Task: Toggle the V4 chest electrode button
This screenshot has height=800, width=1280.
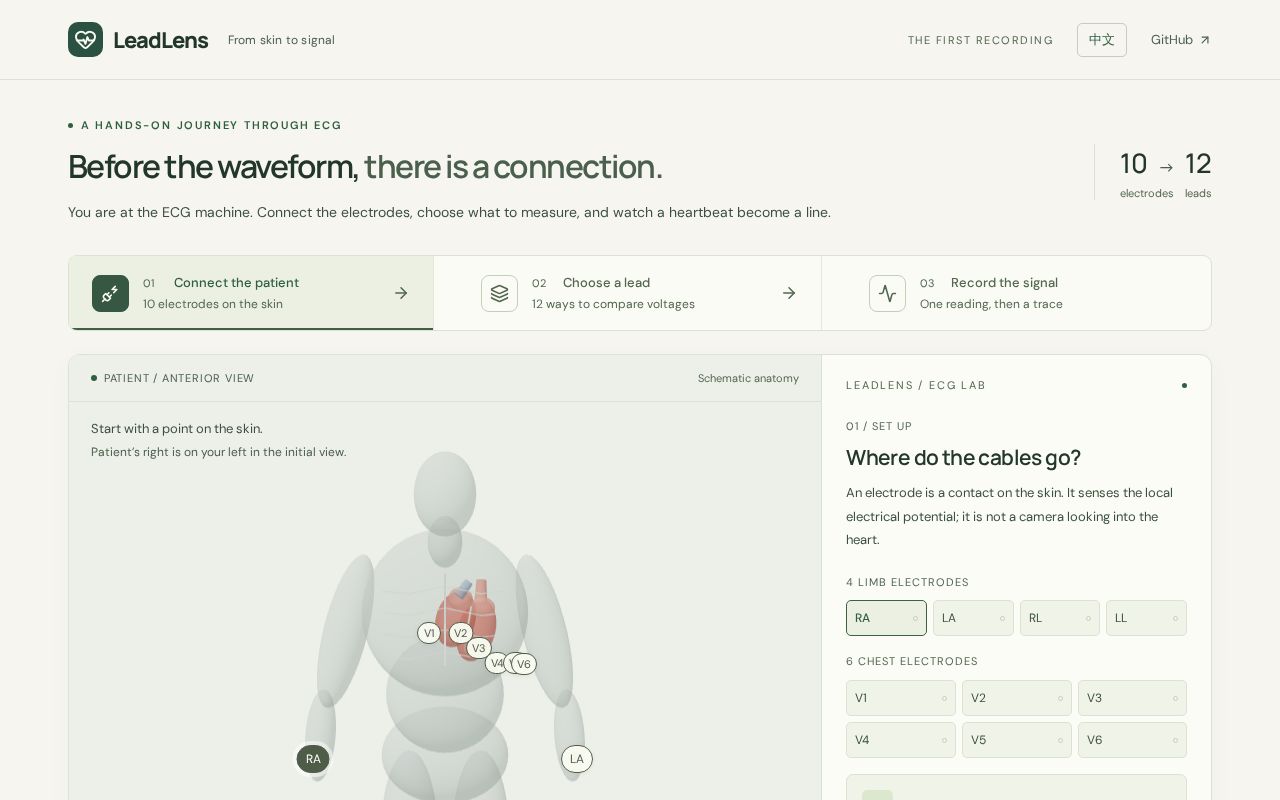Action: point(901,740)
